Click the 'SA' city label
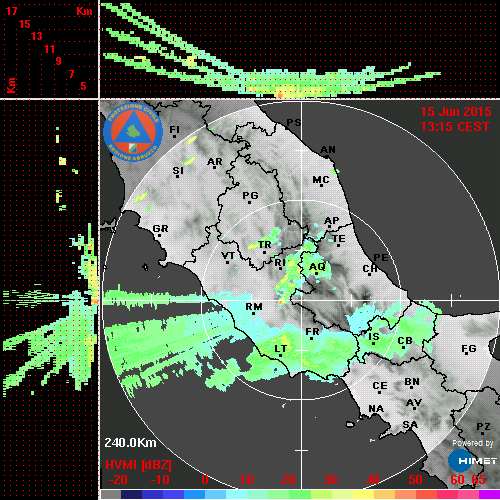Image resolution: width=500 pixels, height=500 pixels. click(410, 425)
